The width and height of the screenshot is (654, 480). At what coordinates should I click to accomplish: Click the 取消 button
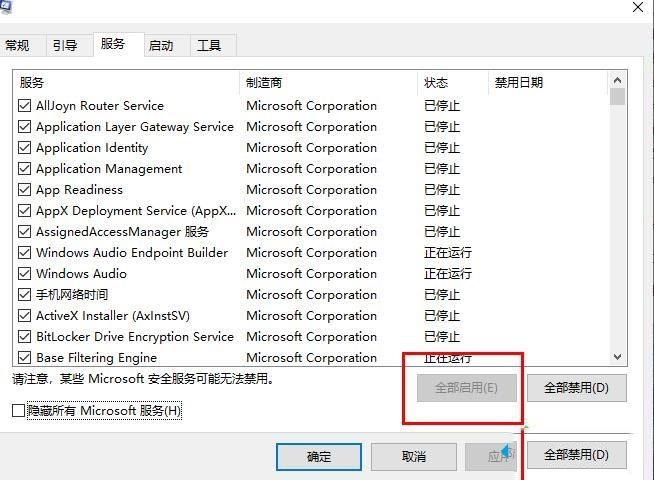pos(413,456)
